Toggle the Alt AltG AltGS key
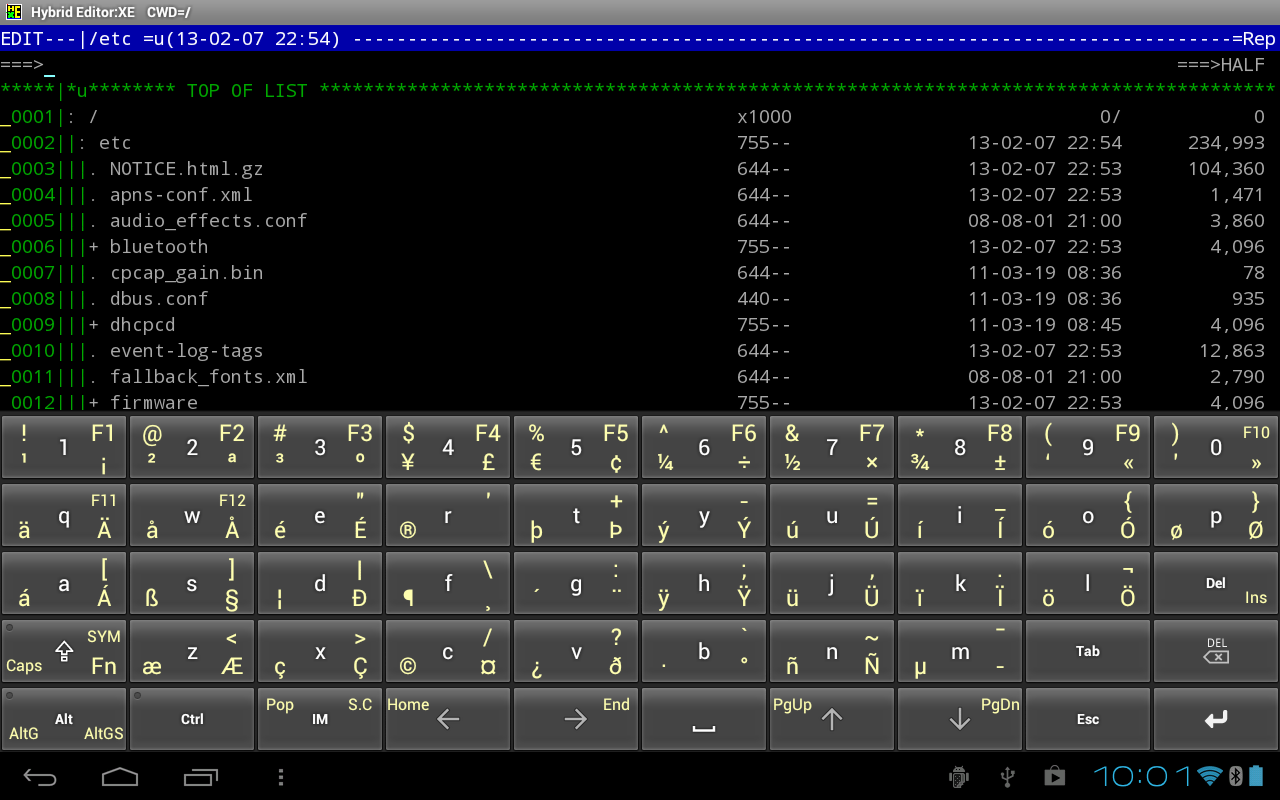 click(64, 719)
